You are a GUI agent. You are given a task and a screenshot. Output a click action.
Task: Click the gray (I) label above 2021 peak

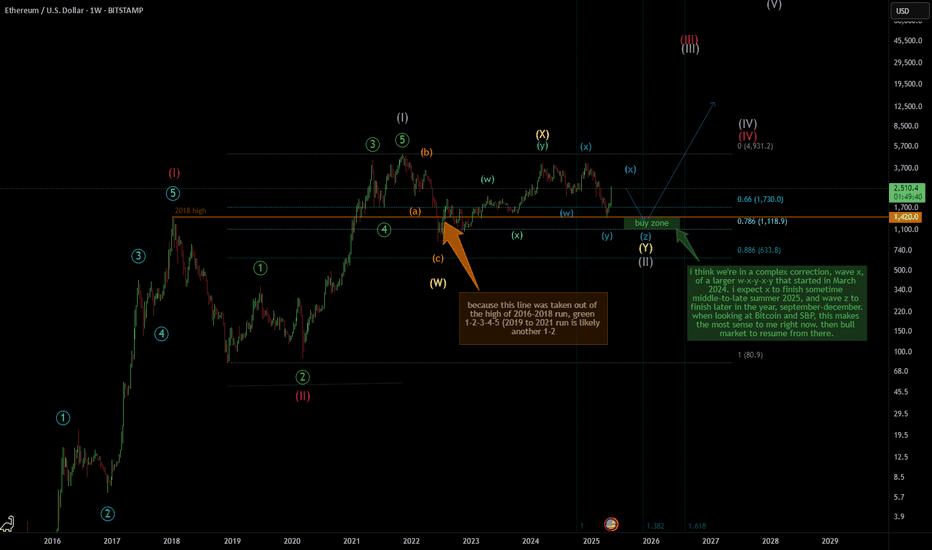pyautogui.click(x=402, y=118)
